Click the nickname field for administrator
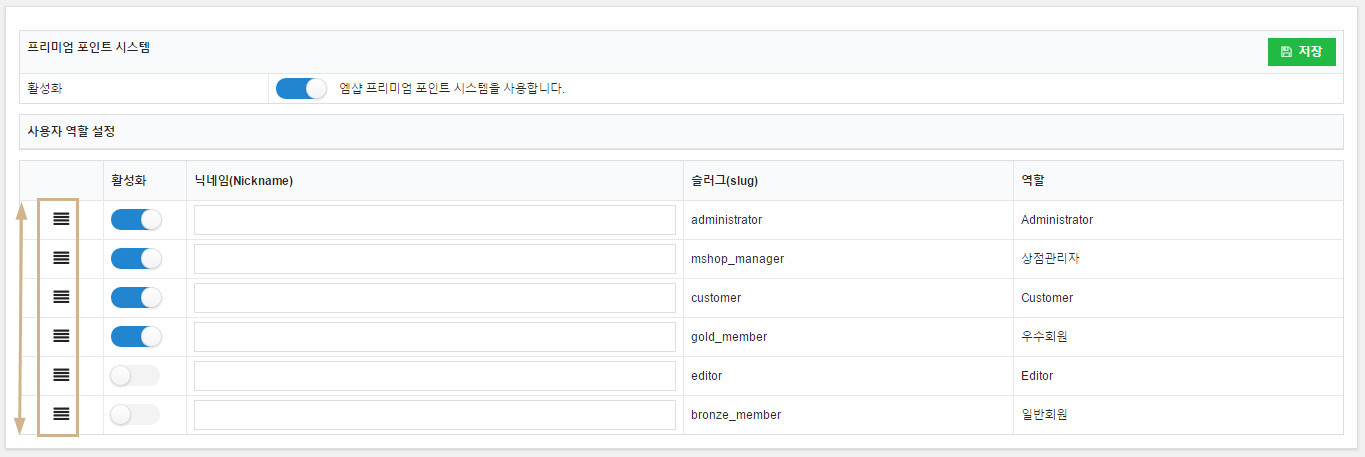 [434, 220]
